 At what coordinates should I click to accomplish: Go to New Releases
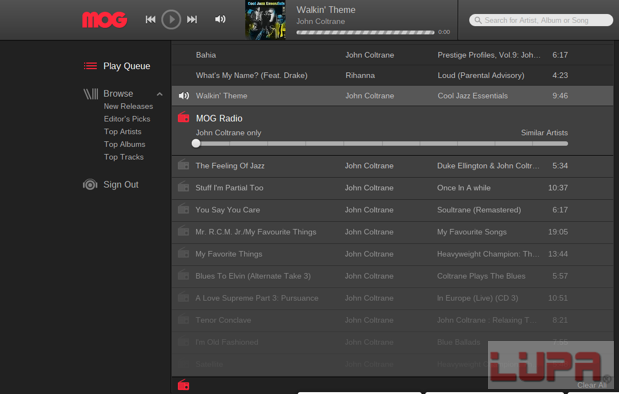pyautogui.click(x=128, y=106)
